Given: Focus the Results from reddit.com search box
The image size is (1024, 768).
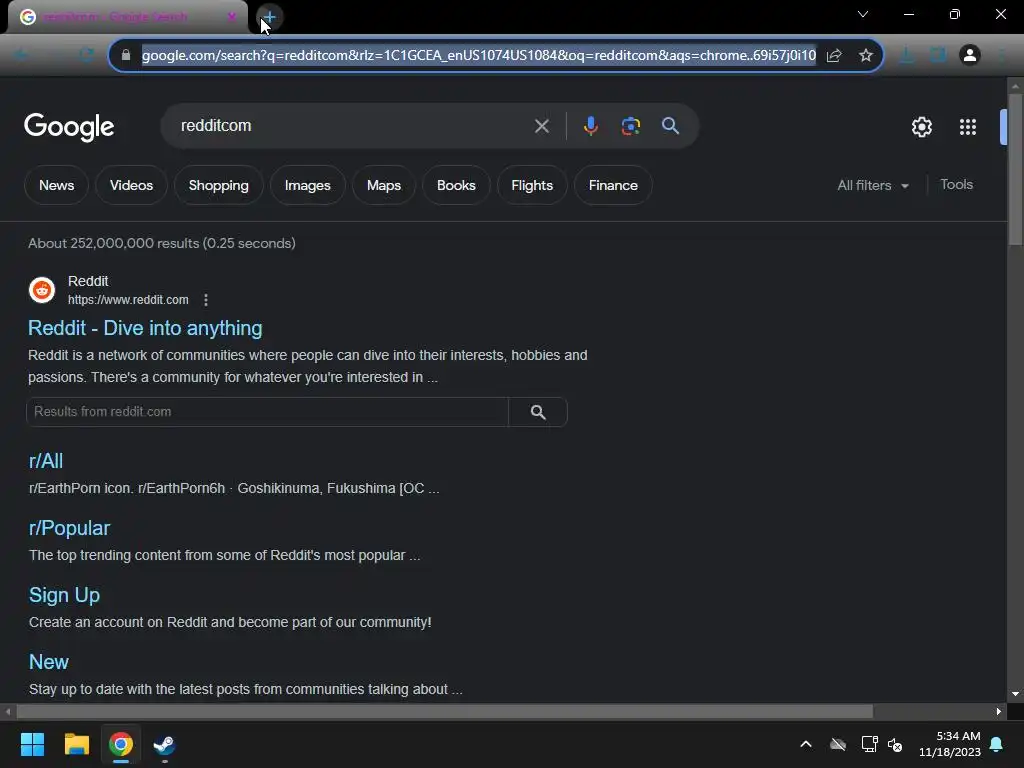Looking at the screenshot, I should point(267,412).
